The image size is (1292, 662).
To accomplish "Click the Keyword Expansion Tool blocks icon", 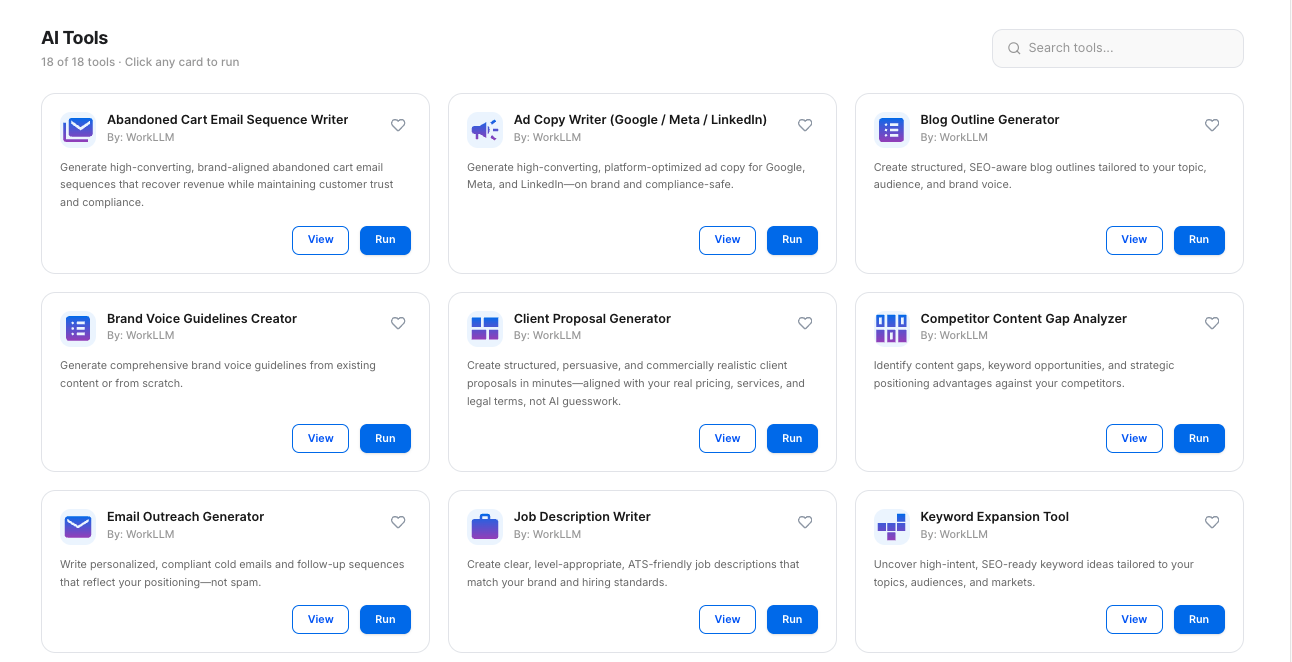I will [891, 526].
